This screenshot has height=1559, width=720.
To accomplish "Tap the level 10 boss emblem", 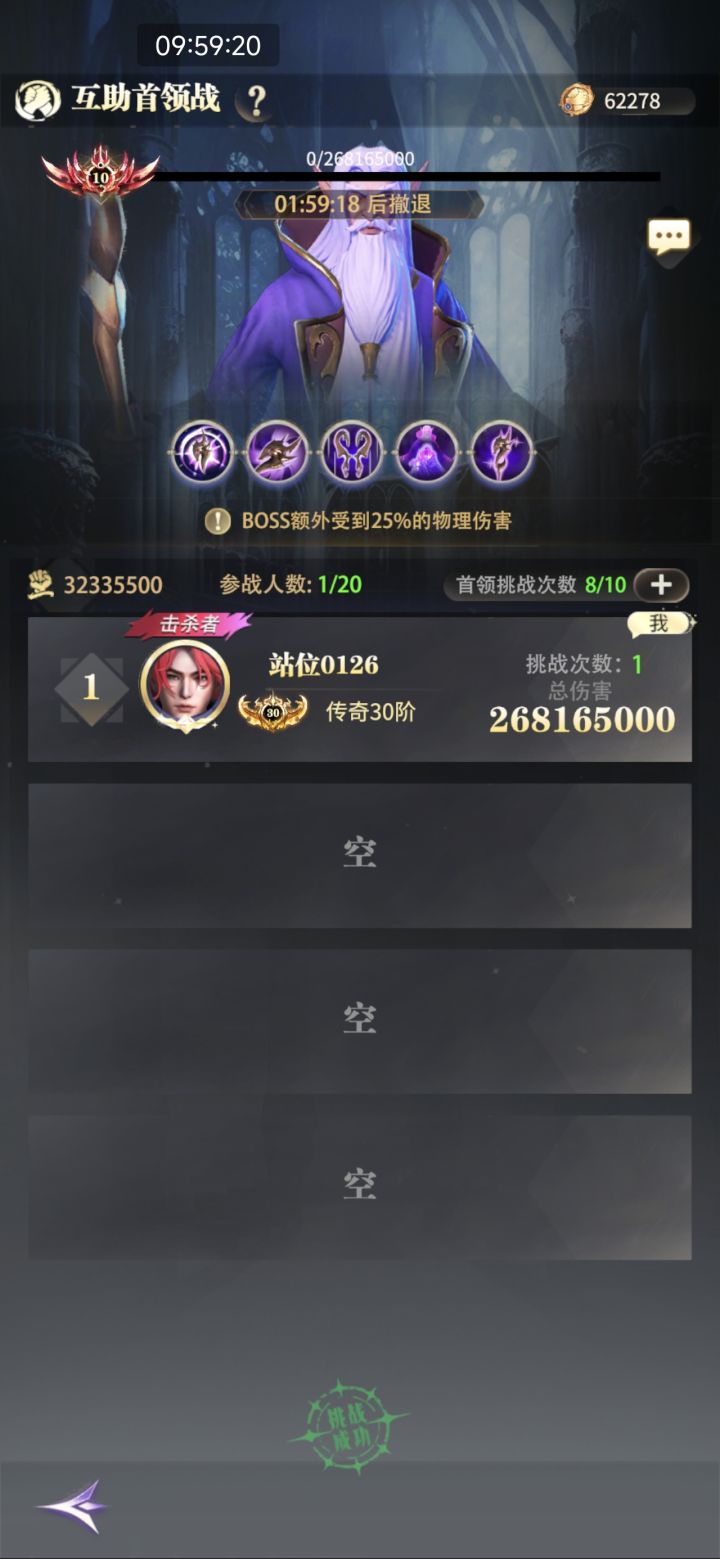I will (100, 176).
